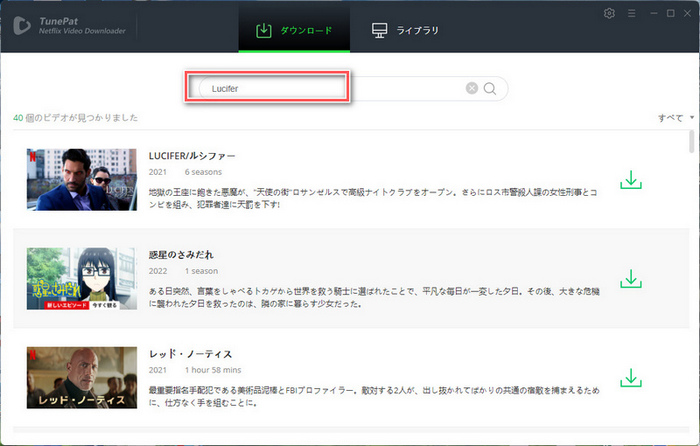Click the 1 hour 58 mins label
The image size is (700, 446).
coord(213,370)
